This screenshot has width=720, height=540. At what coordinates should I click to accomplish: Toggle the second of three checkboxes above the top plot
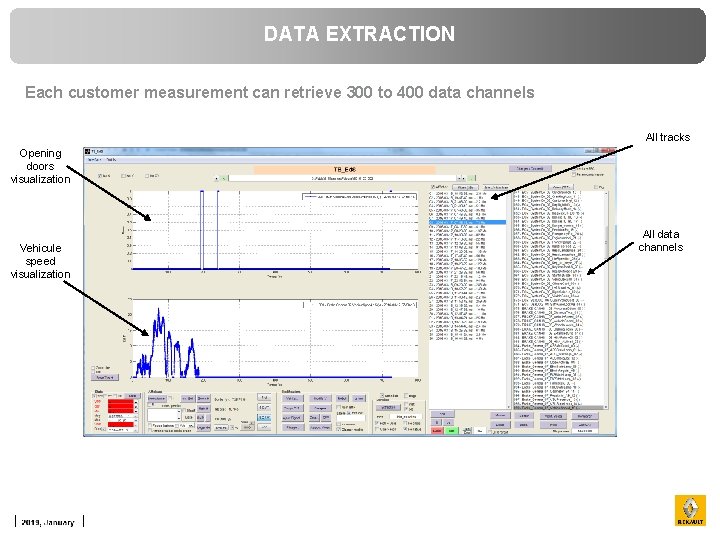click(123, 176)
